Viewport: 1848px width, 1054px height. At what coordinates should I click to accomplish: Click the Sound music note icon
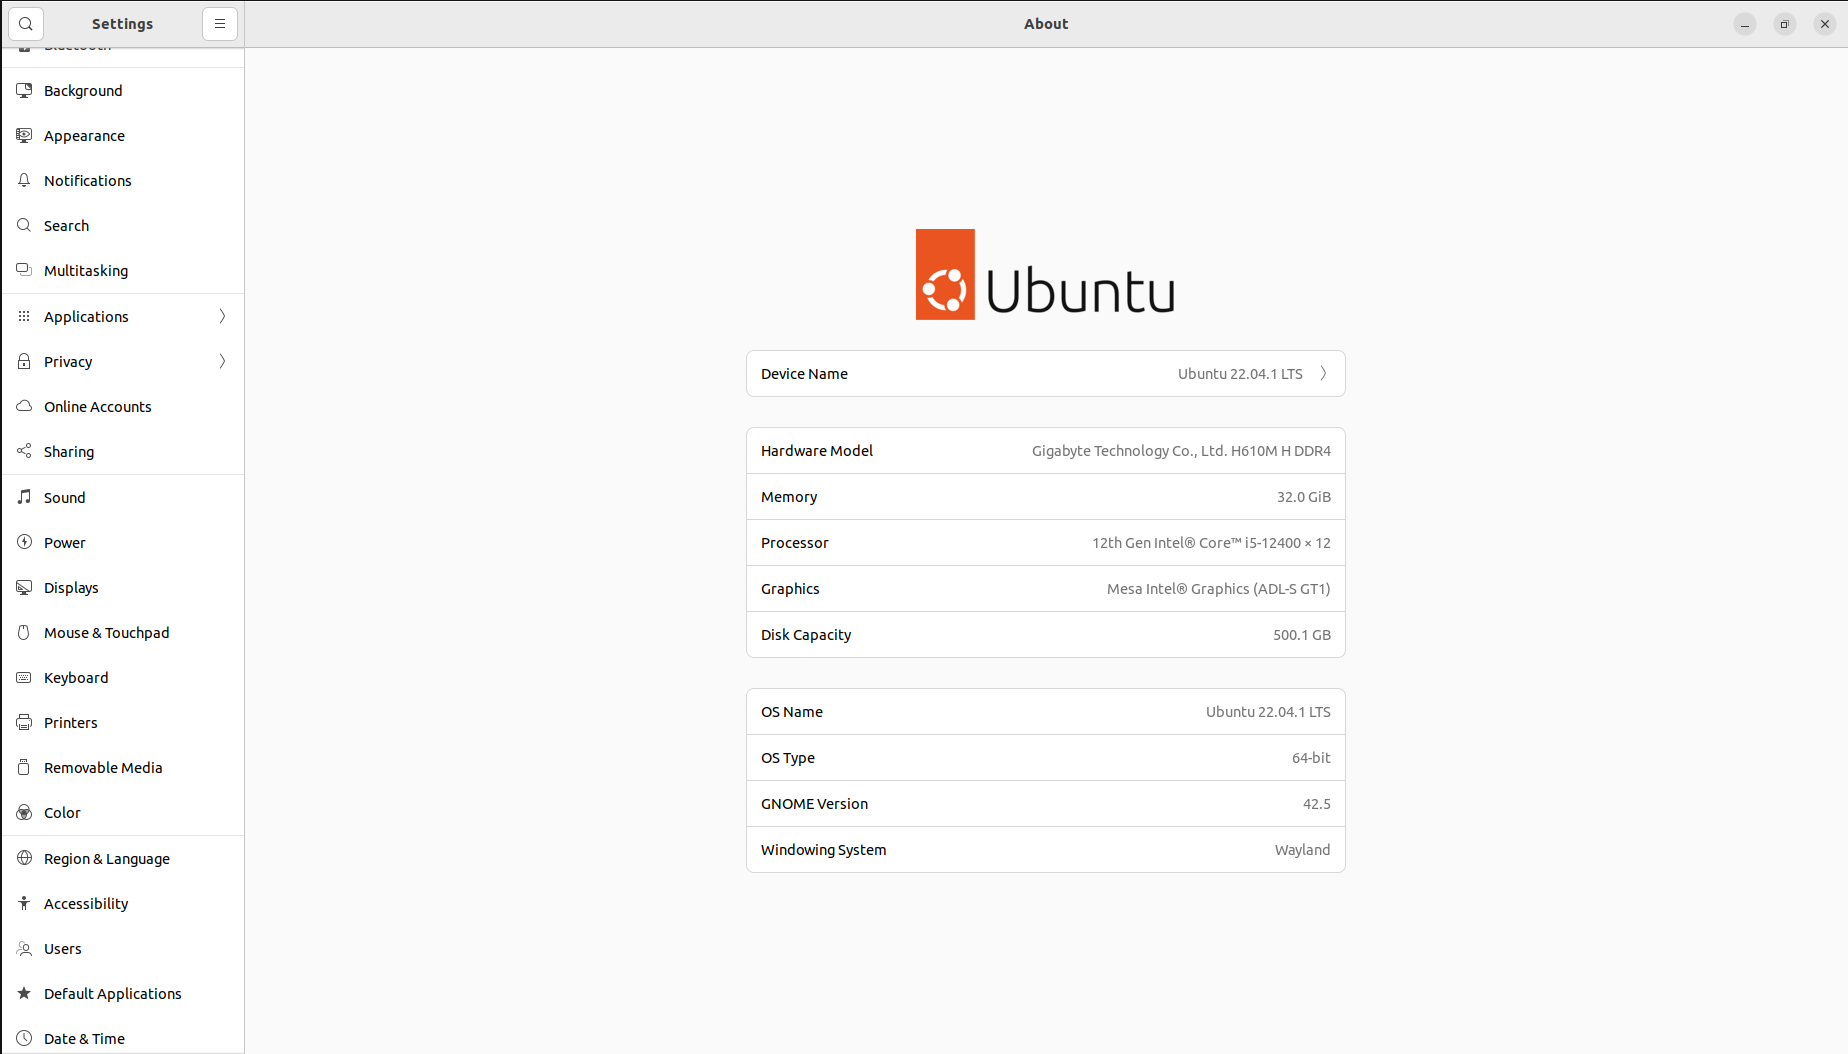[x=24, y=497]
